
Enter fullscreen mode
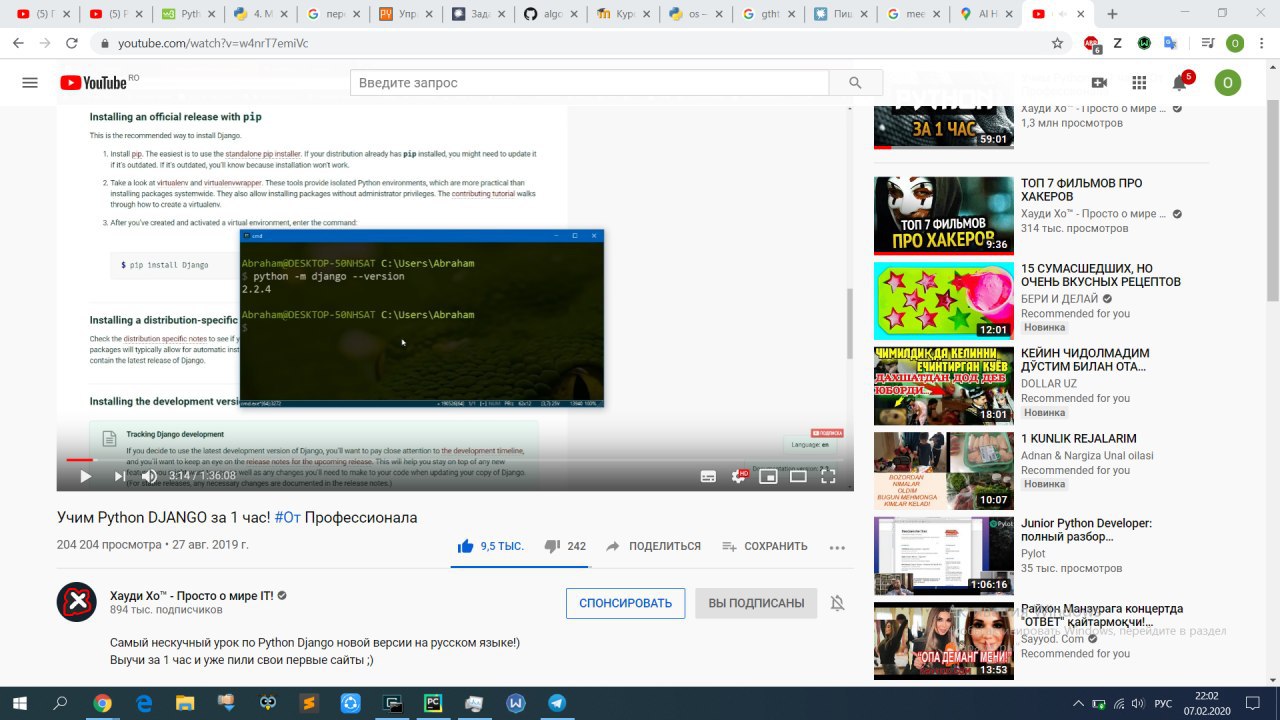click(x=828, y=477)
